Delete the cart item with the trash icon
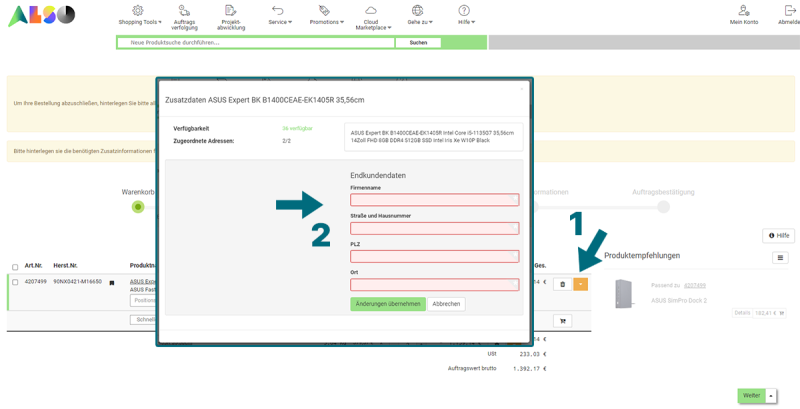The image size is (800, 409). pyautogui.click(x=562, y=284)
